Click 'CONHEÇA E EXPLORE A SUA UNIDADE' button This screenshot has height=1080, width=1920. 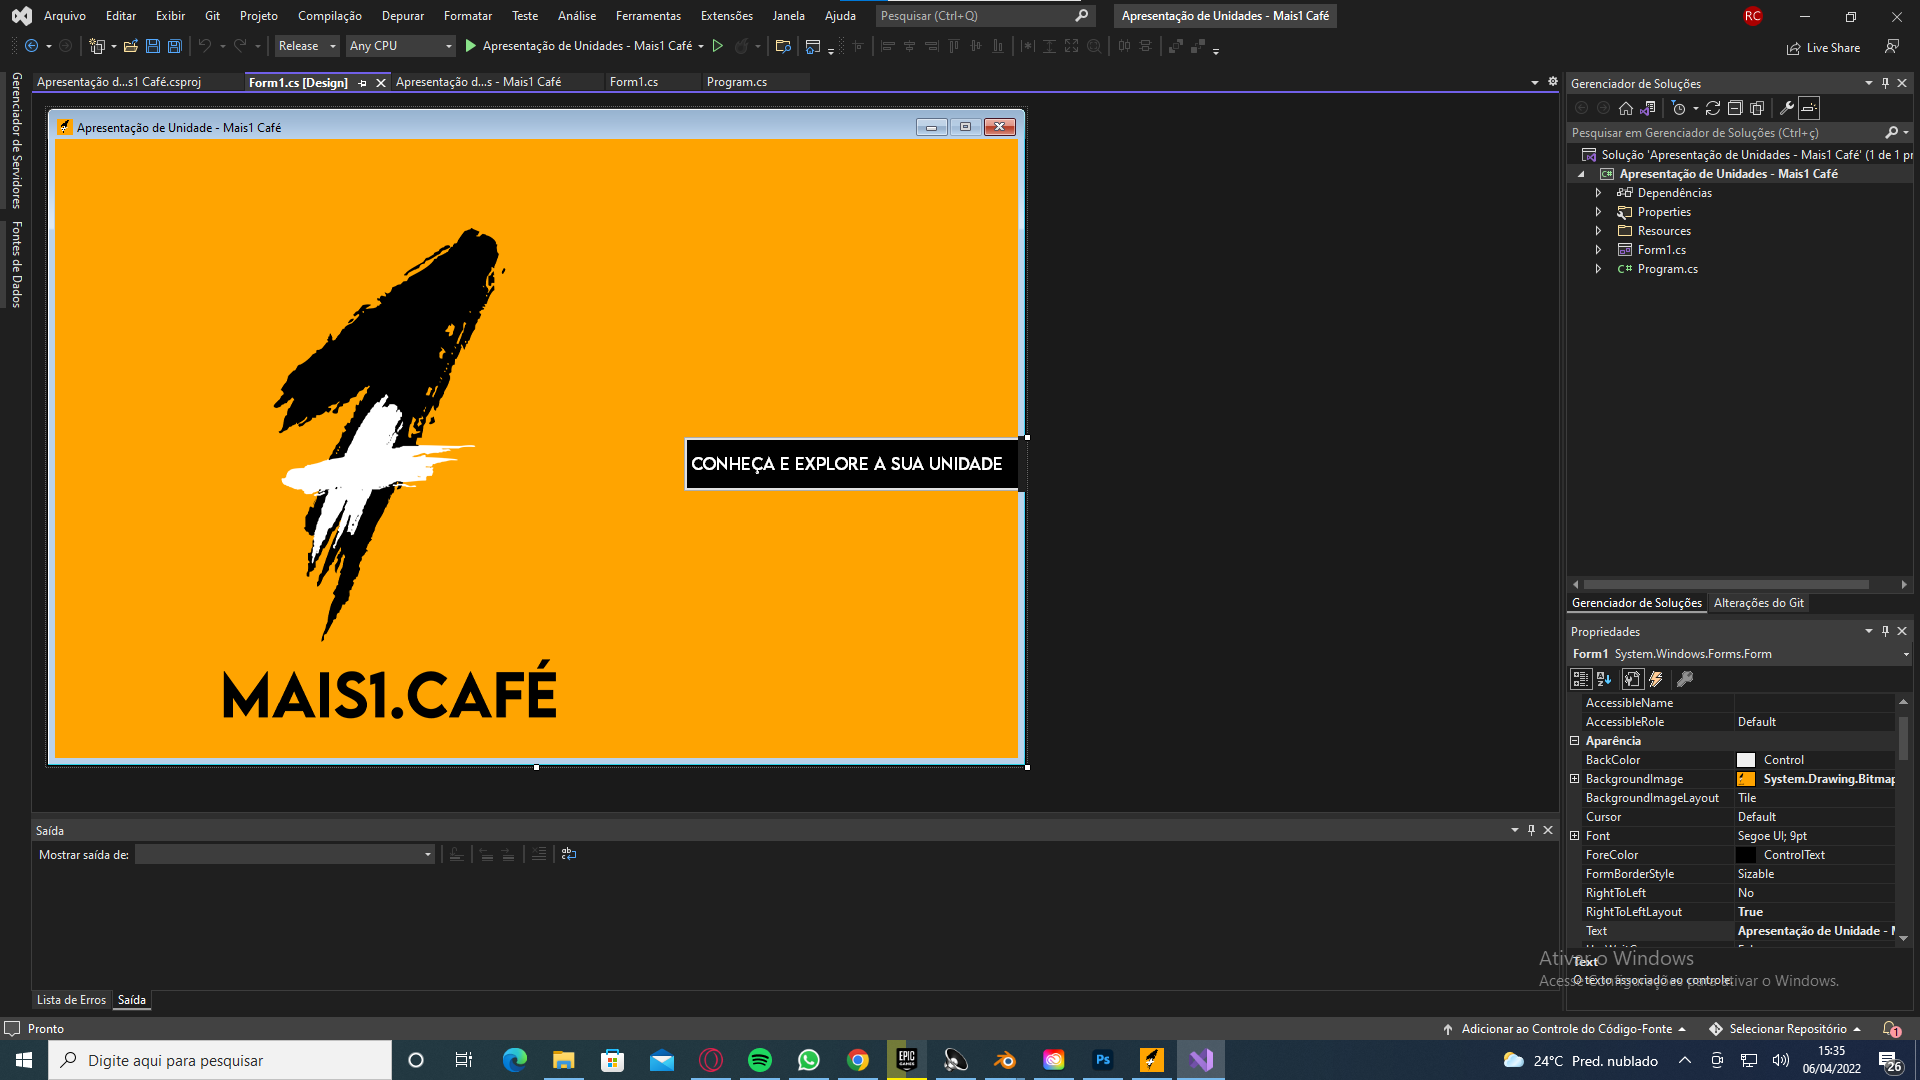(x=851, y=464)
